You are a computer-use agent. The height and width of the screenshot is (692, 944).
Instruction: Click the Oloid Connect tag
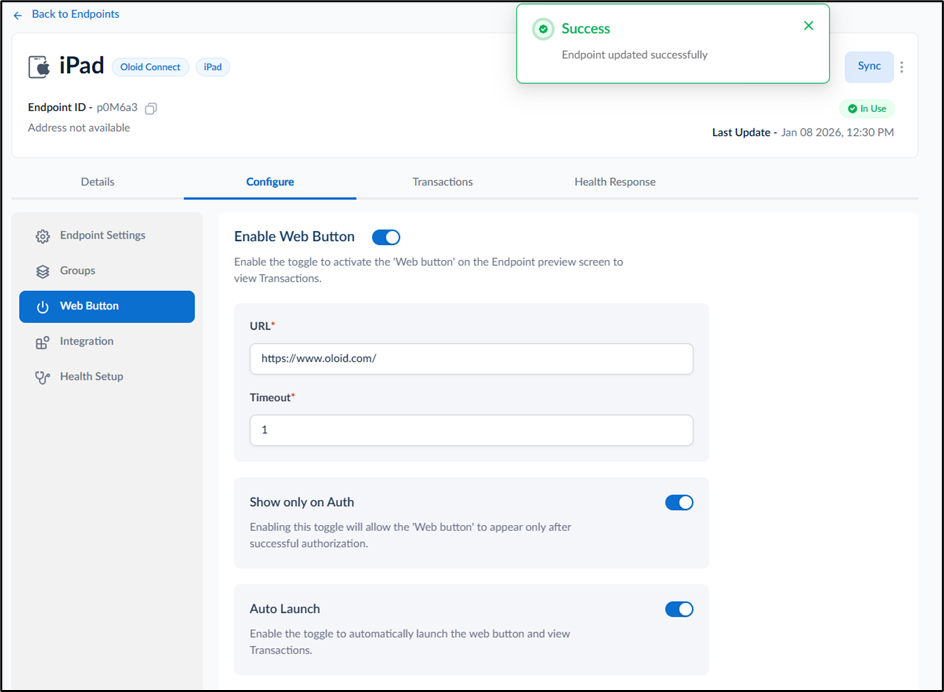[151, 67]
